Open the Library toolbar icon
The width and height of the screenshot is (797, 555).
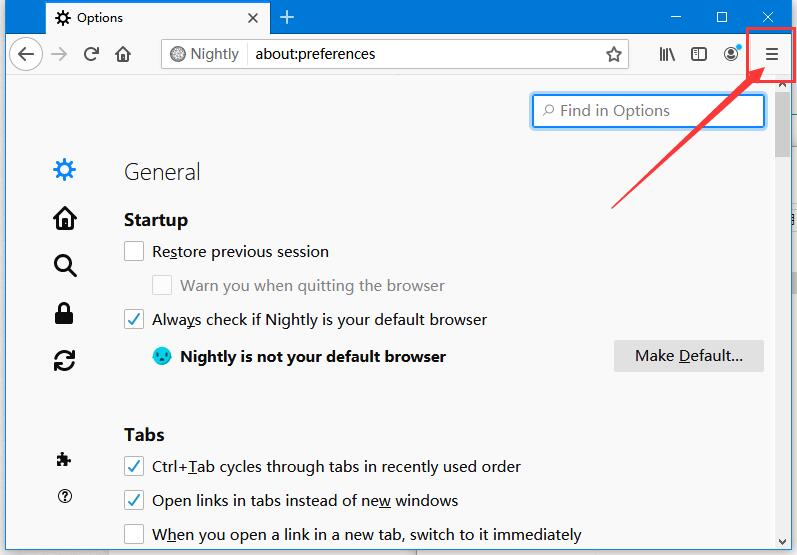[x=667, y=54]
